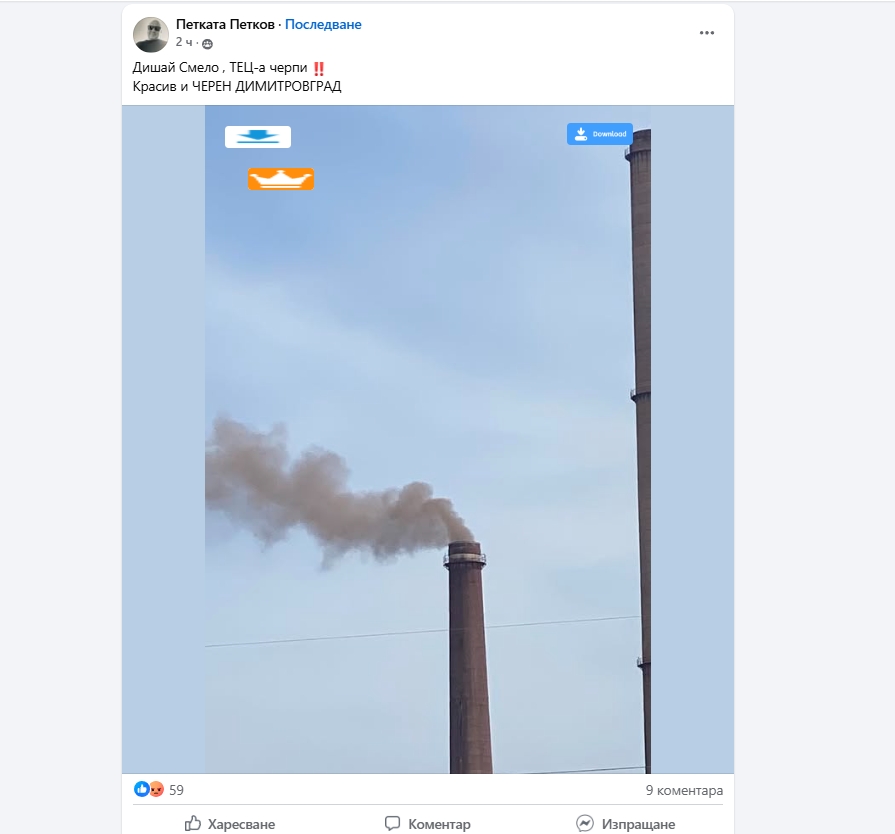The width and height of the screenshot is (895, 834).
Task: Click the blue Download button on video
Action: pyautogui.click(x=600, y=134)
